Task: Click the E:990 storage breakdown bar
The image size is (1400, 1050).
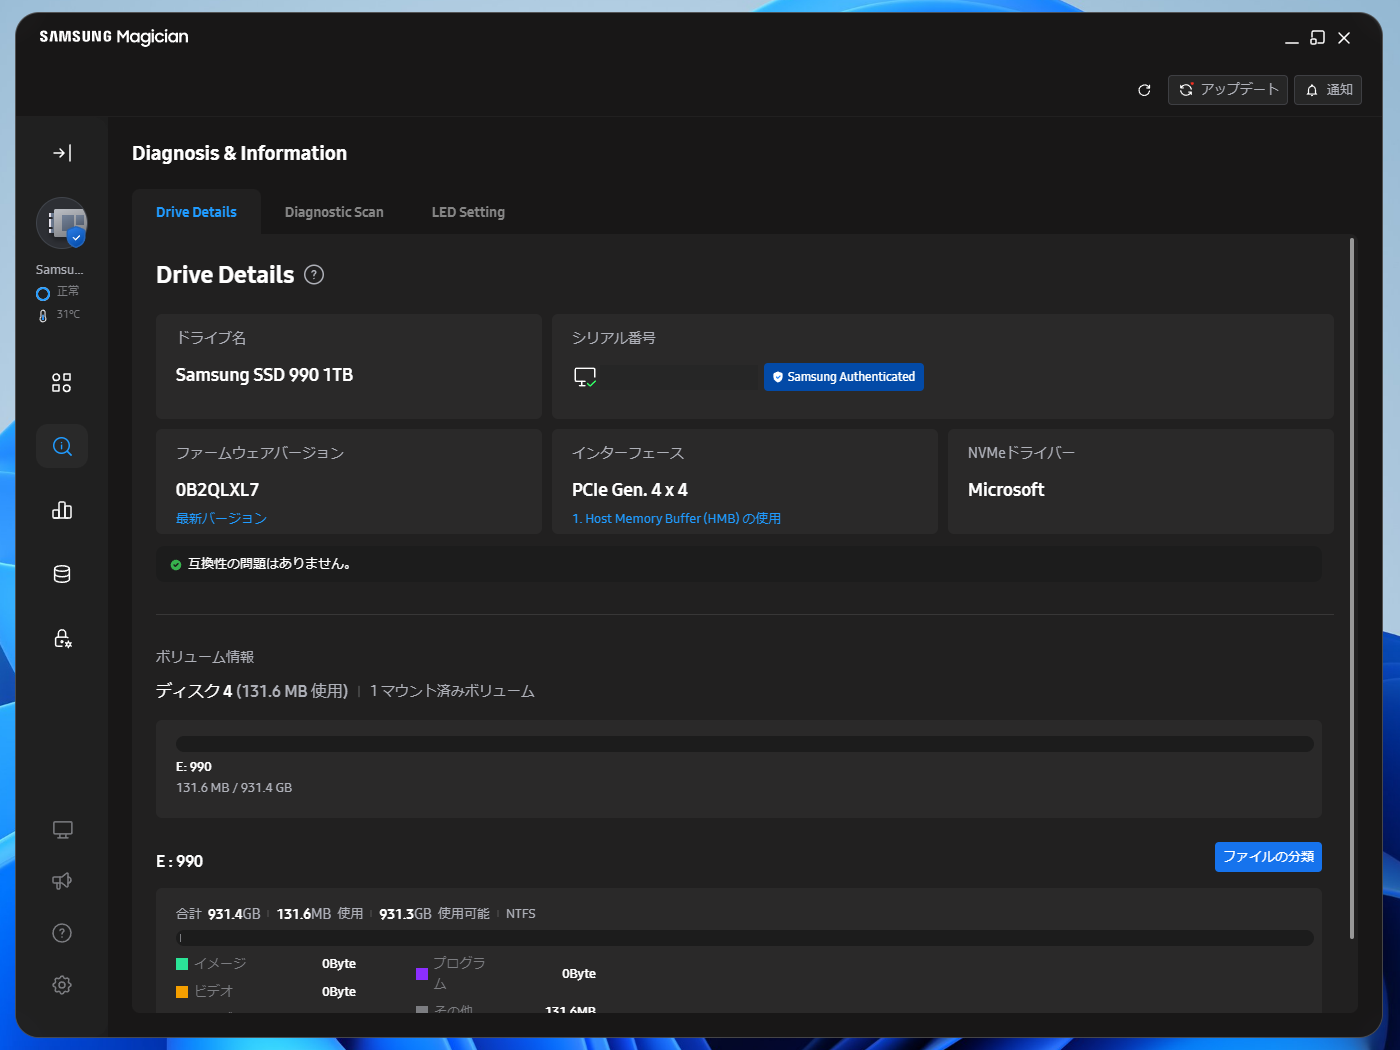Action: point(745,938)
